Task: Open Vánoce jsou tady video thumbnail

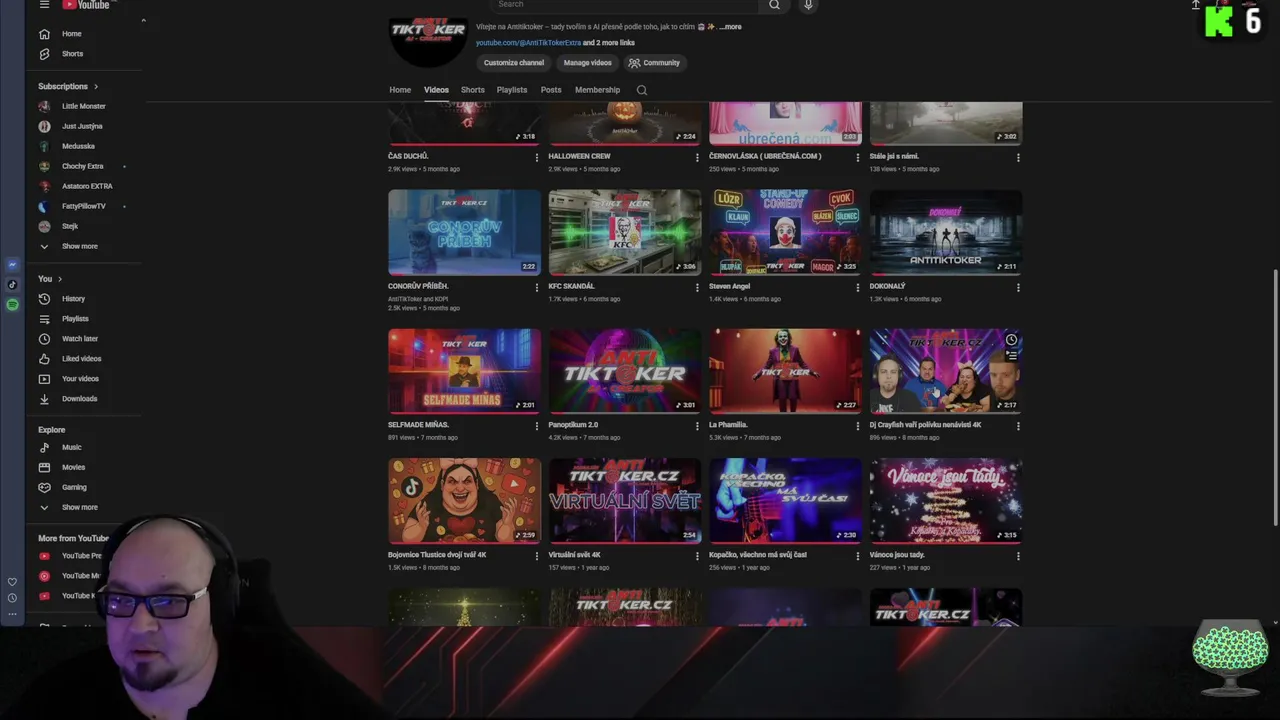Action: coord(946,501)
